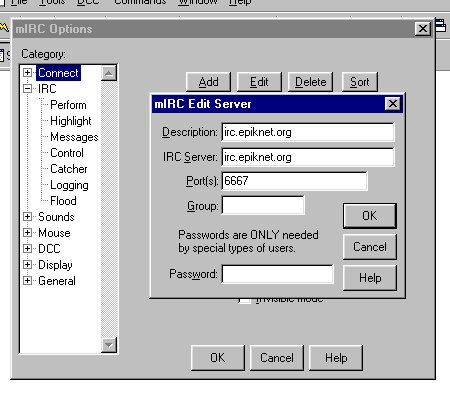Open the Window menu
This screenshot has height=396, width=450.
point(198,2)
